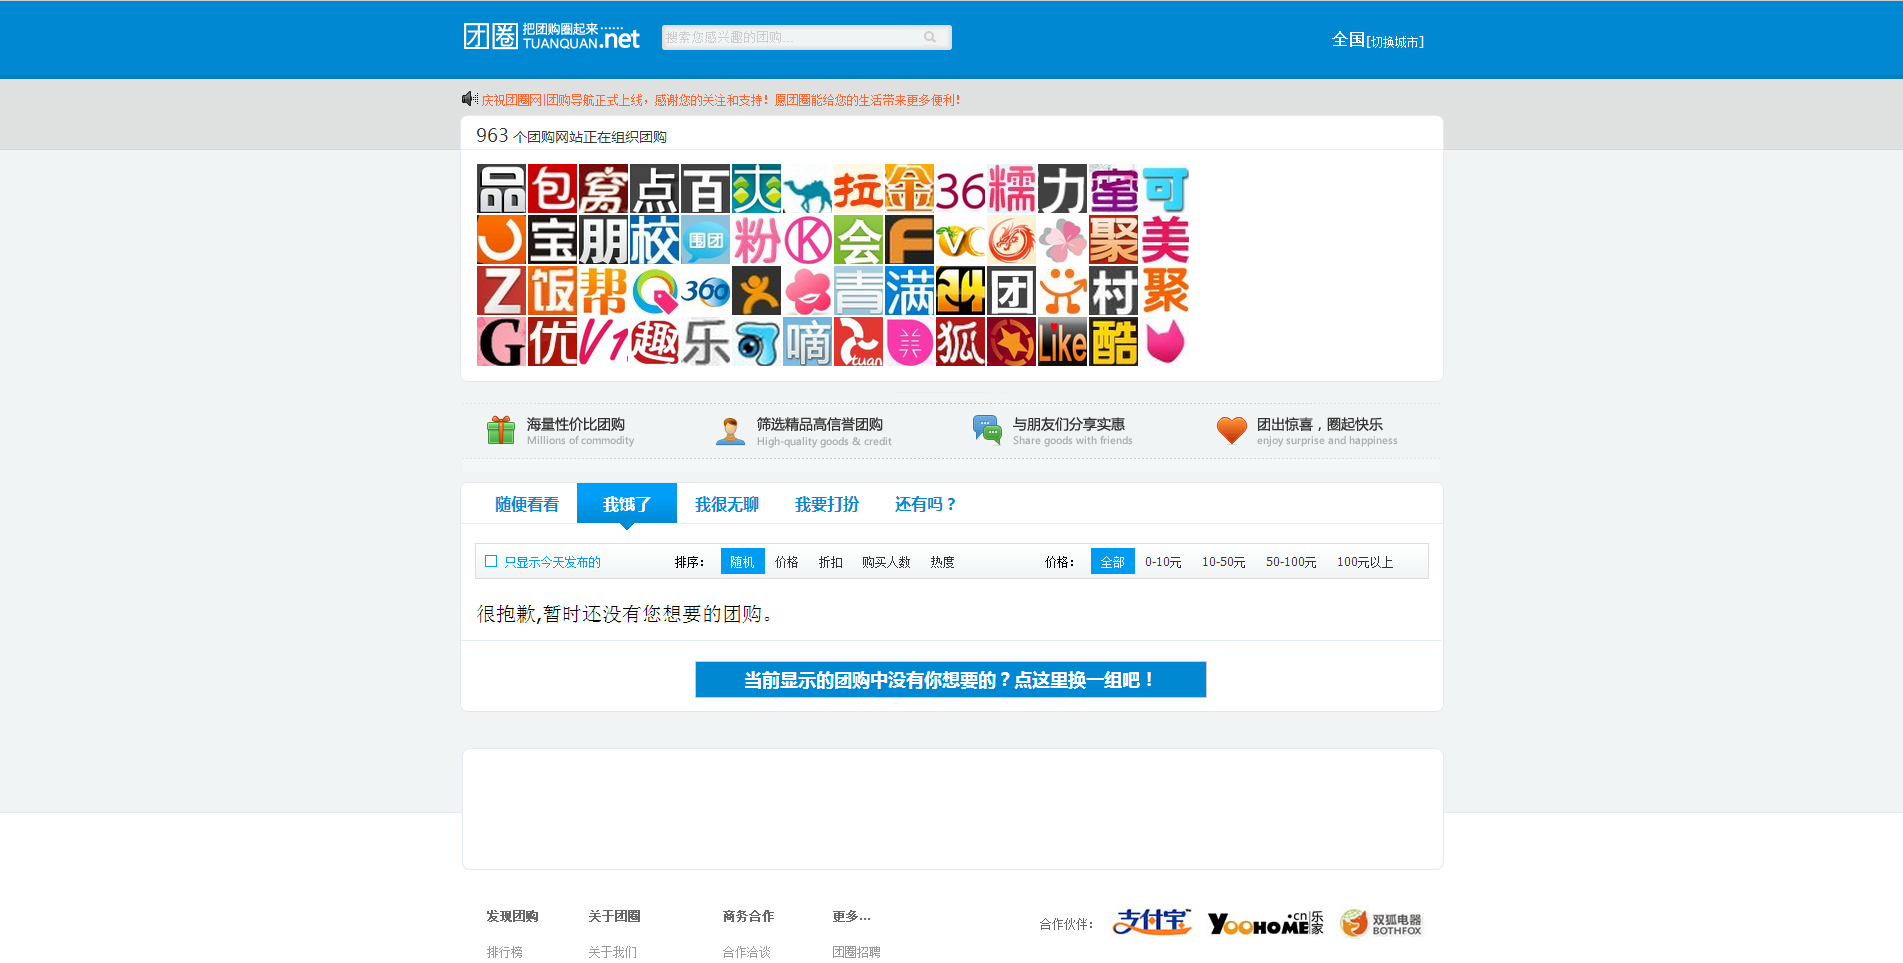
Task: Open the 关于我们 footer link
Action: 612,952
